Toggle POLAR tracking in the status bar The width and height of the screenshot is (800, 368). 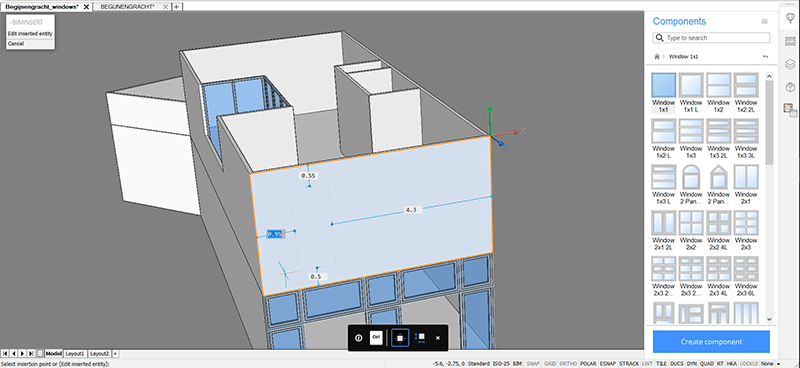point(588,363)
